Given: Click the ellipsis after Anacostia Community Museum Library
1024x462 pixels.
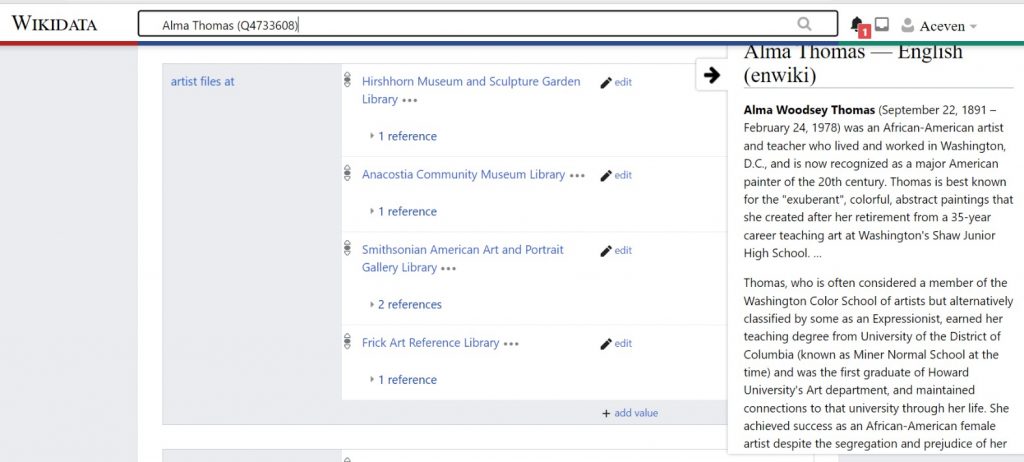Looking at the screenshot, I should pos(577,176).
